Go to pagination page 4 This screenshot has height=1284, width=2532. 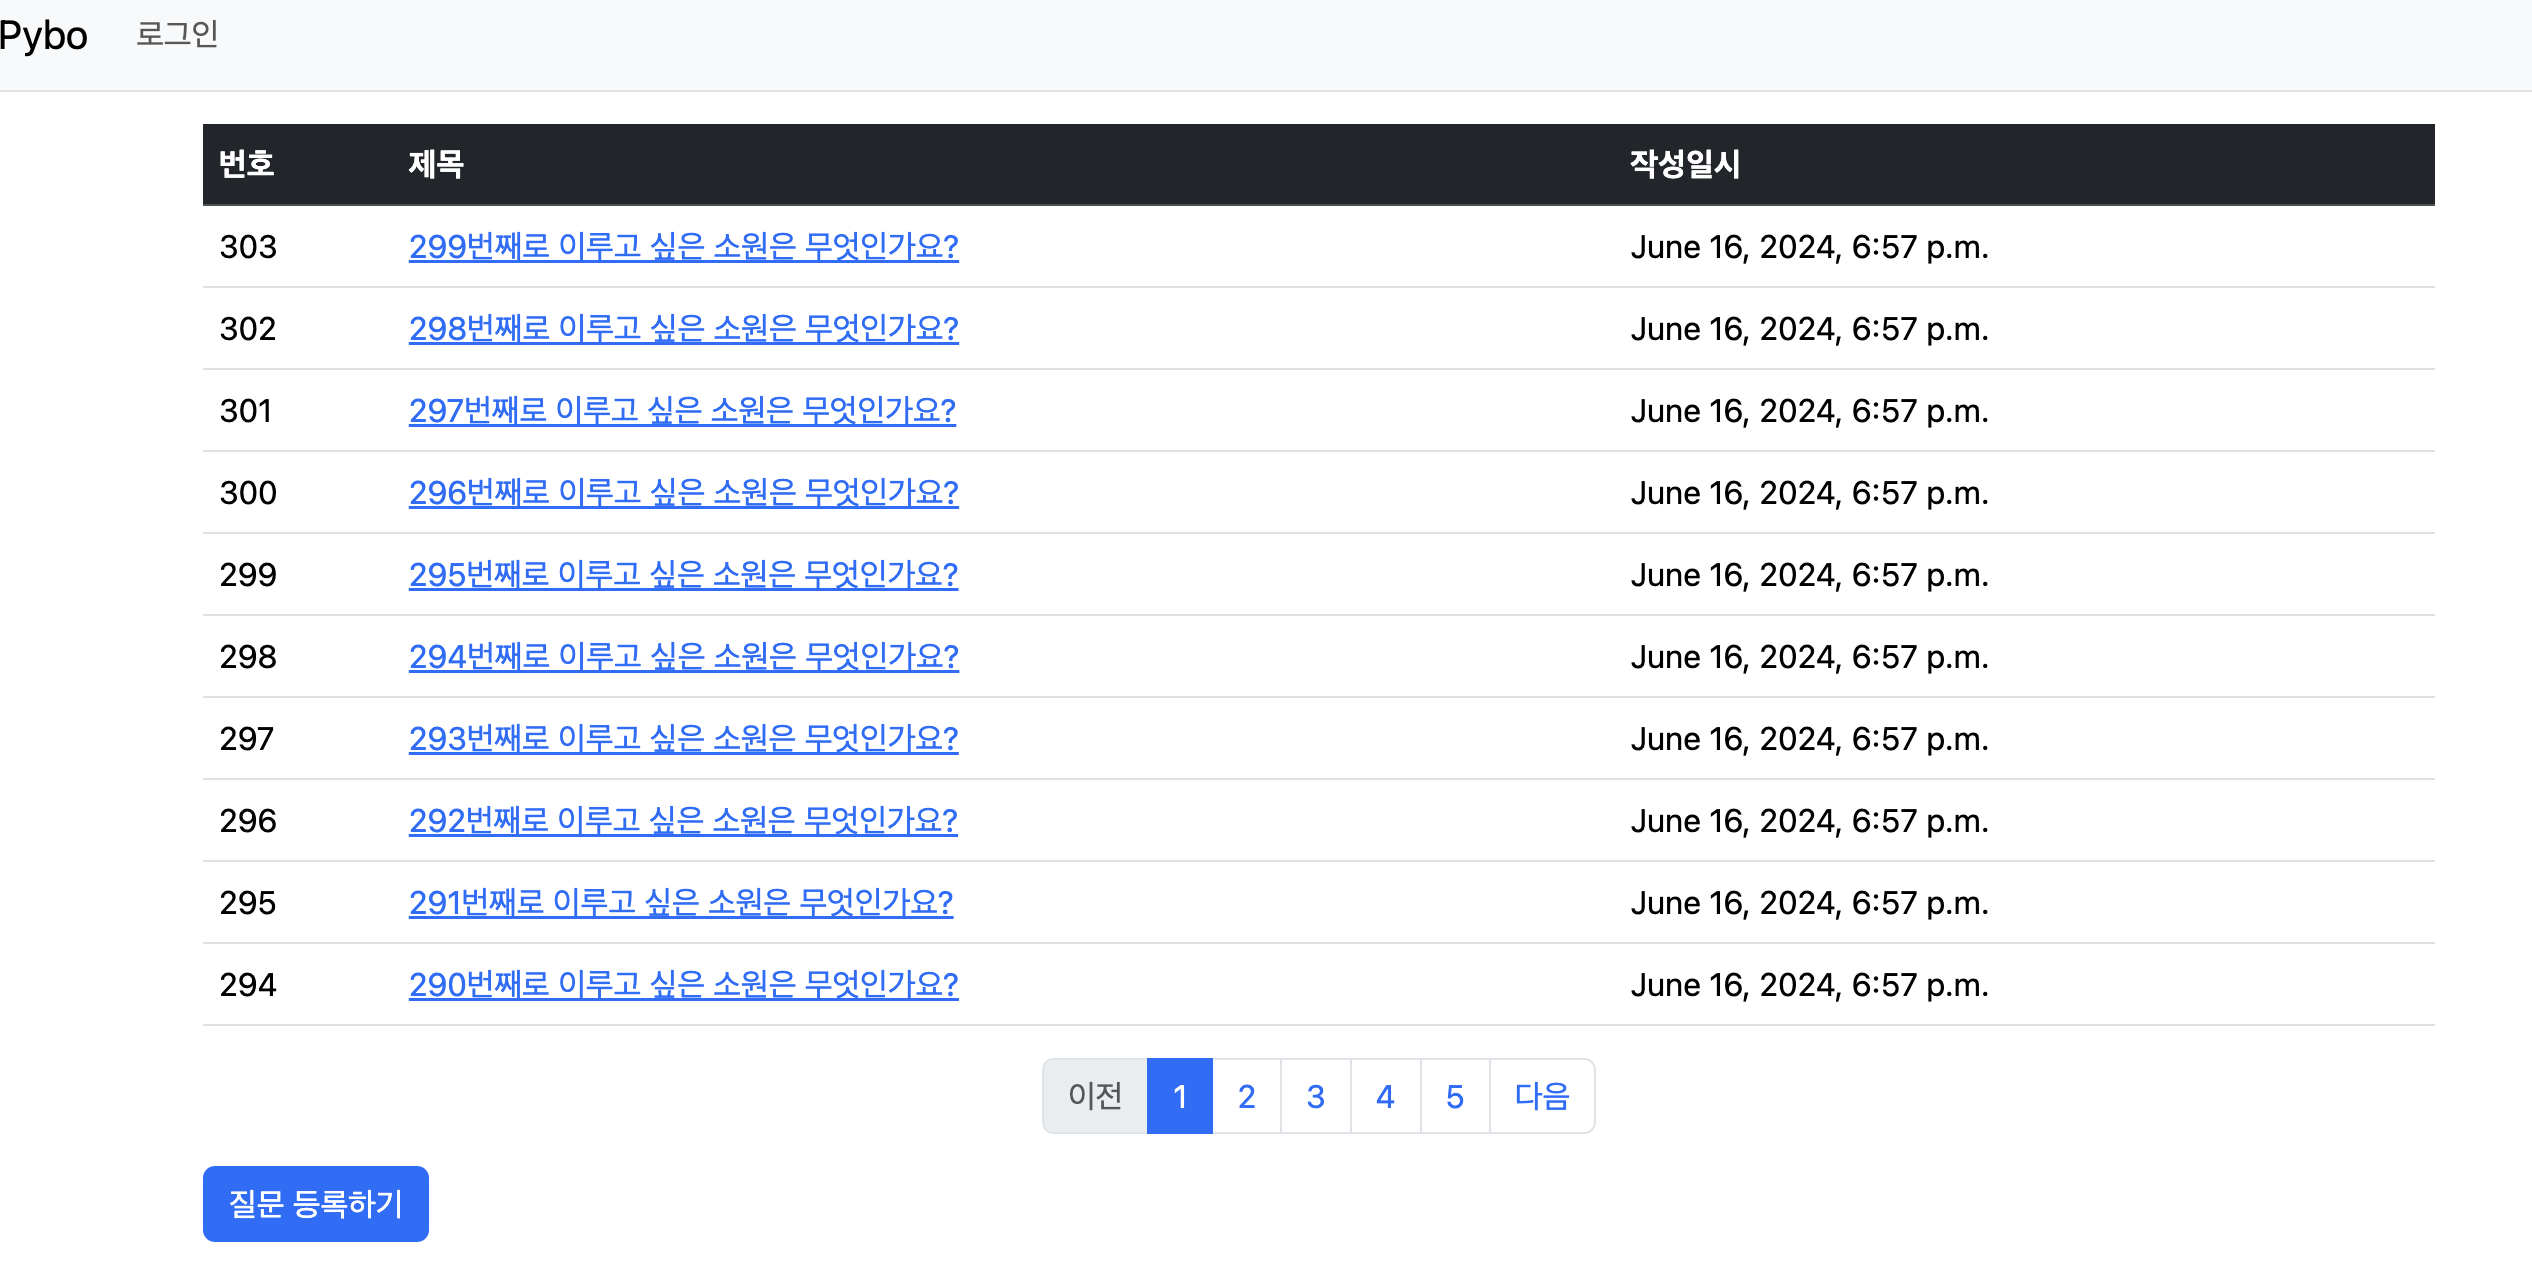click(x=1385, y=1096)
